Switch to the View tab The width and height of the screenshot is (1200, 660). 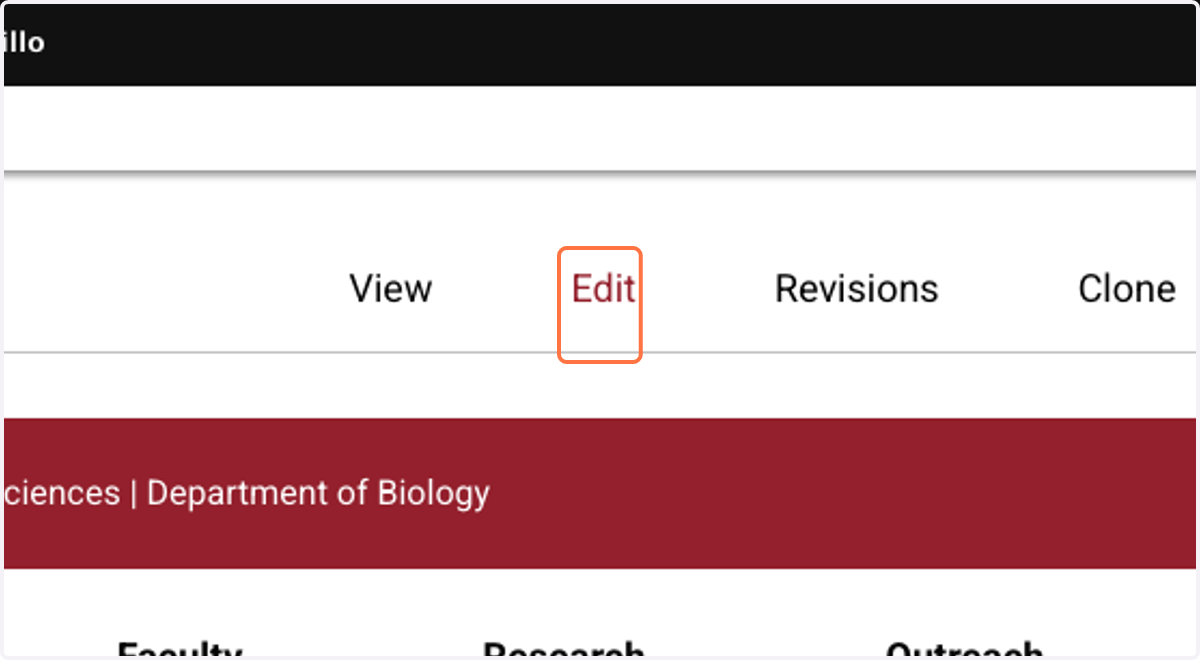click(x=391, y=289)
